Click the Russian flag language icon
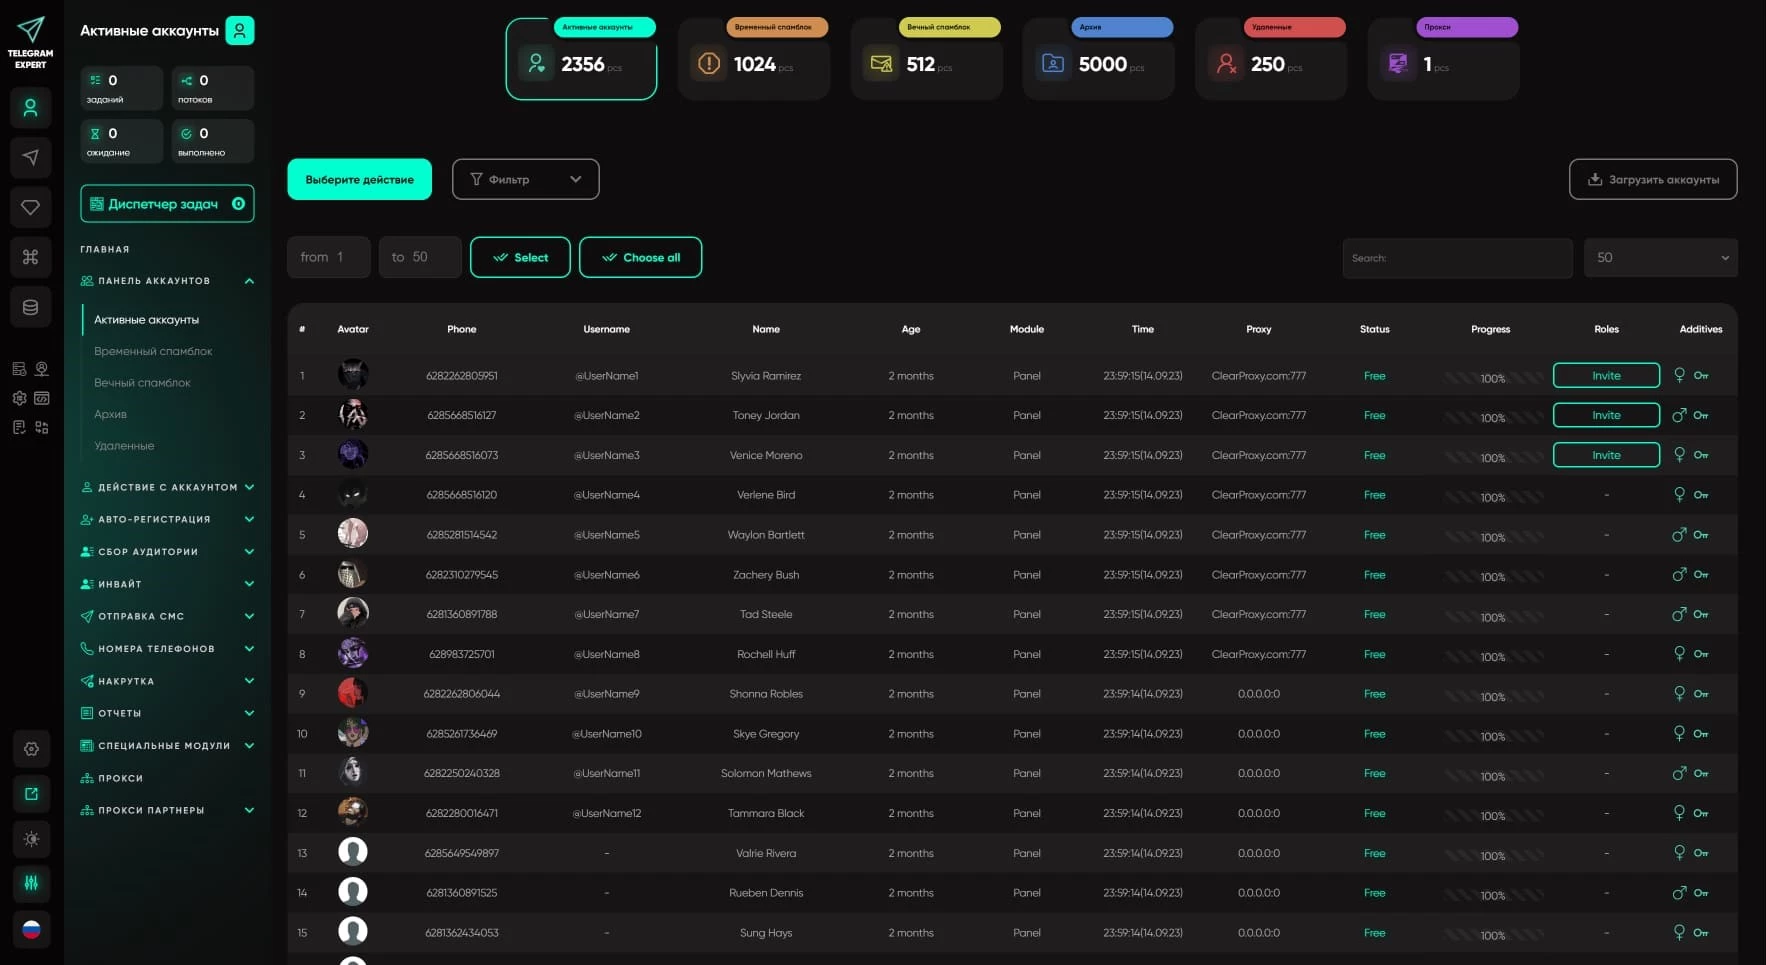This screenshot has width=1766, height=965. point(31,929)
